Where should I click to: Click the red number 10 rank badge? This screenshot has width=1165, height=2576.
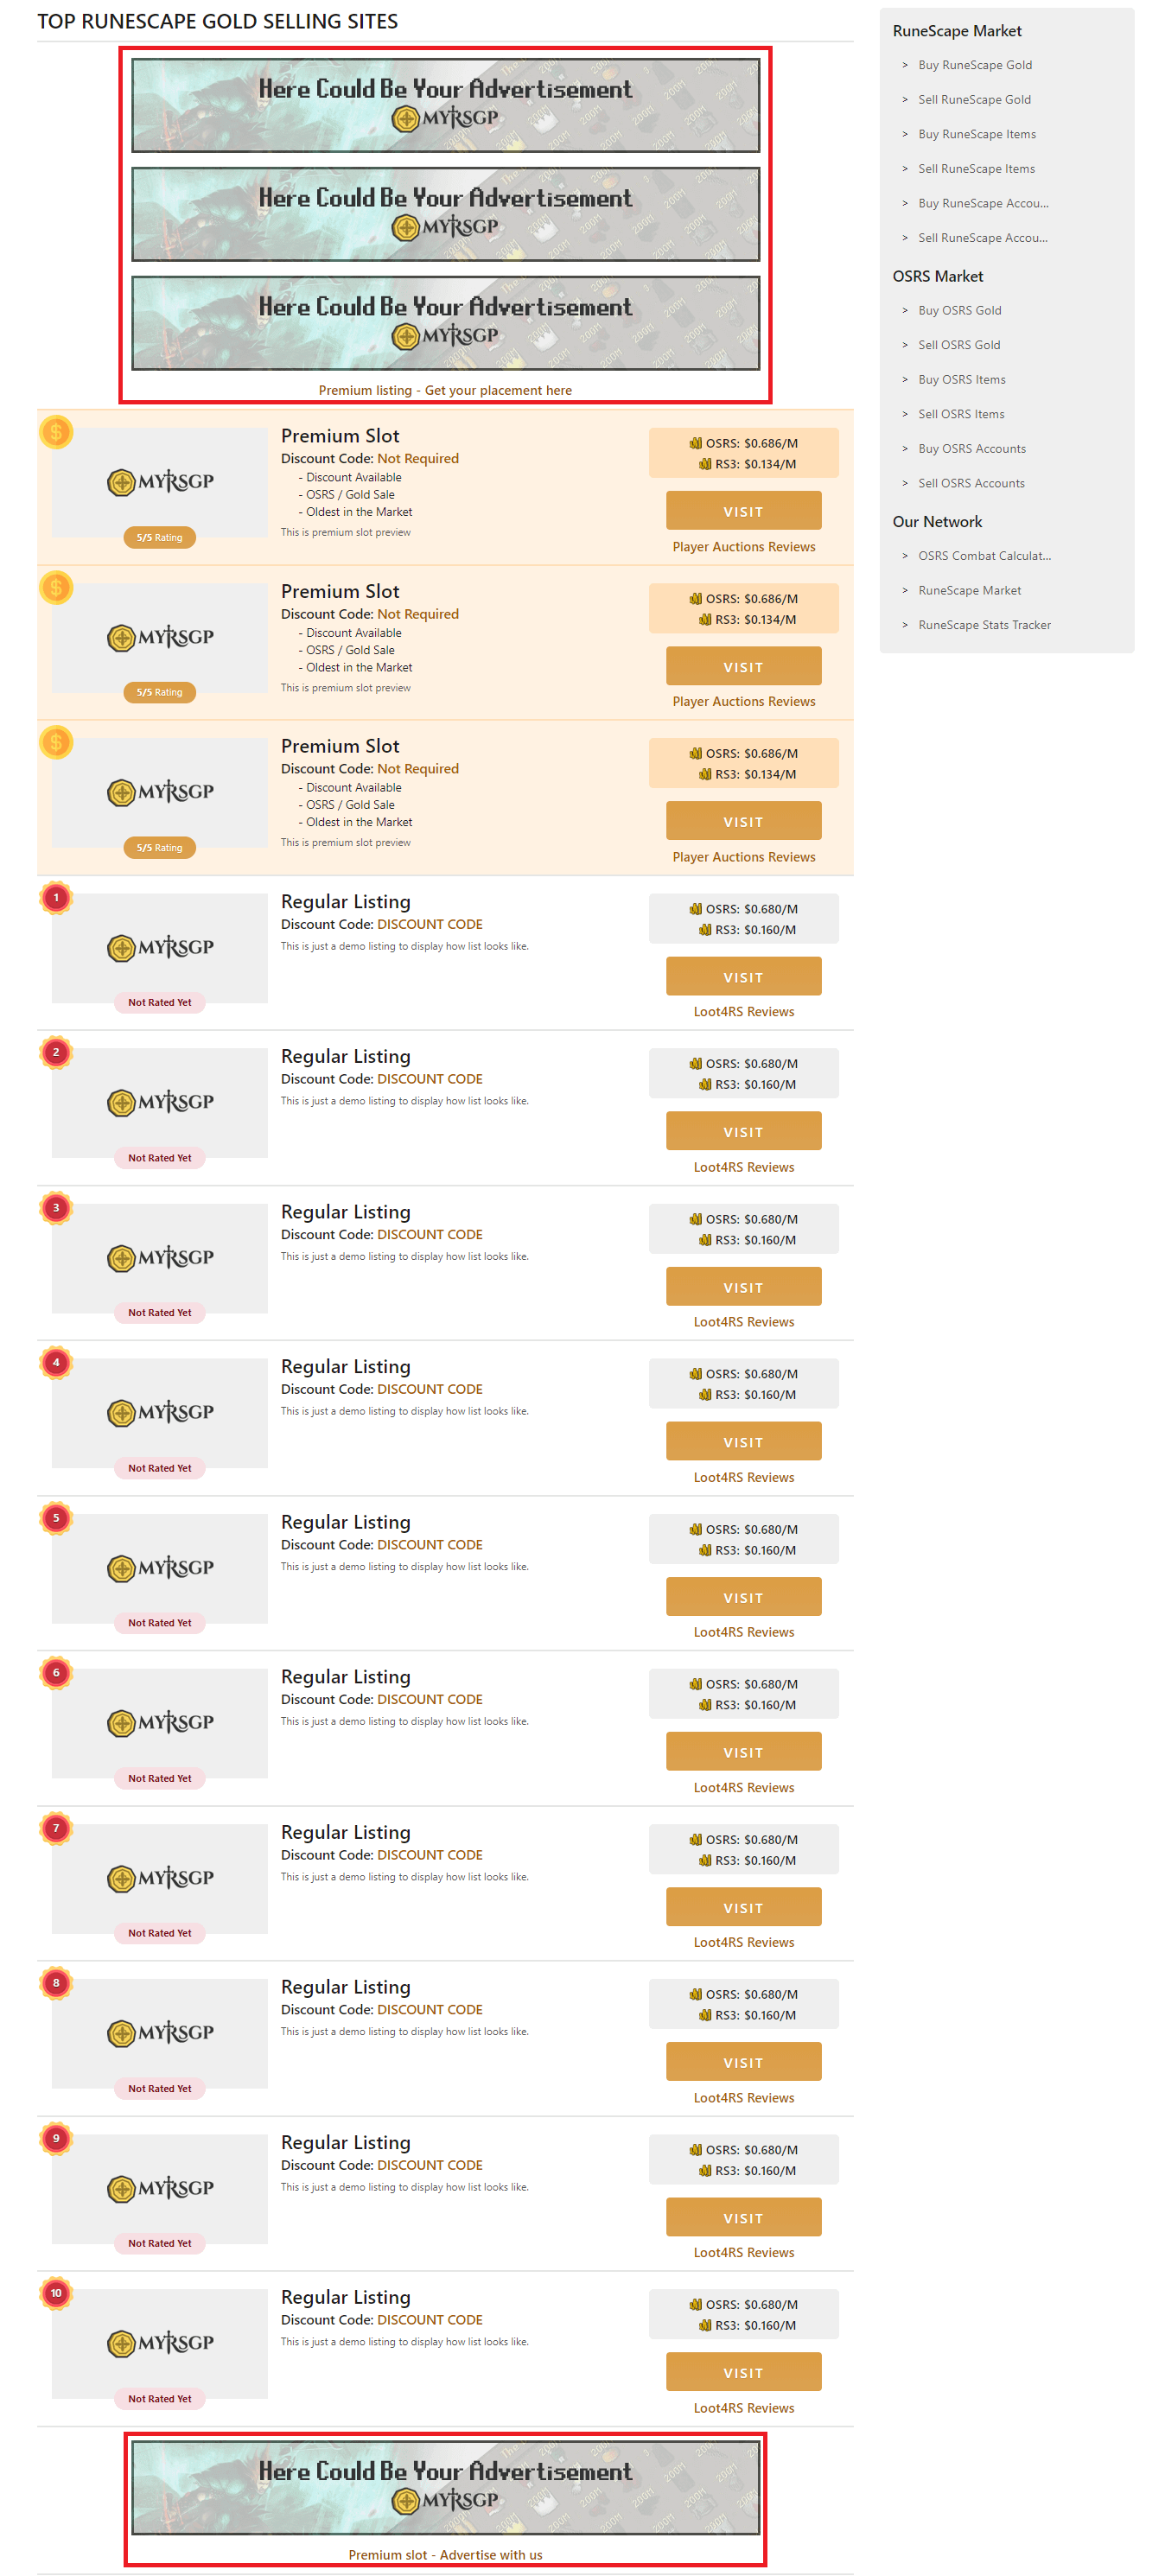coord(56,2293)
